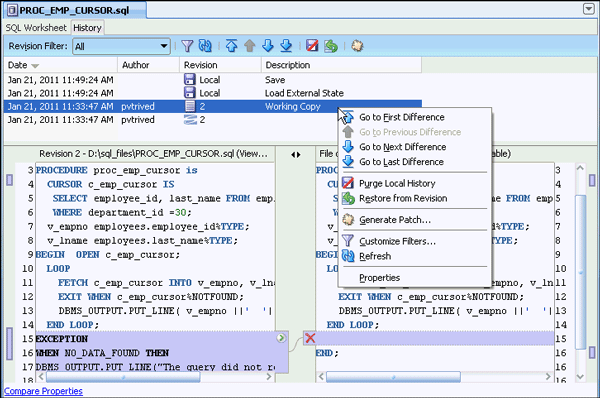Open tab list dropdown at top right
Screen dimensions: 600x398
click(x=589, y=8)
